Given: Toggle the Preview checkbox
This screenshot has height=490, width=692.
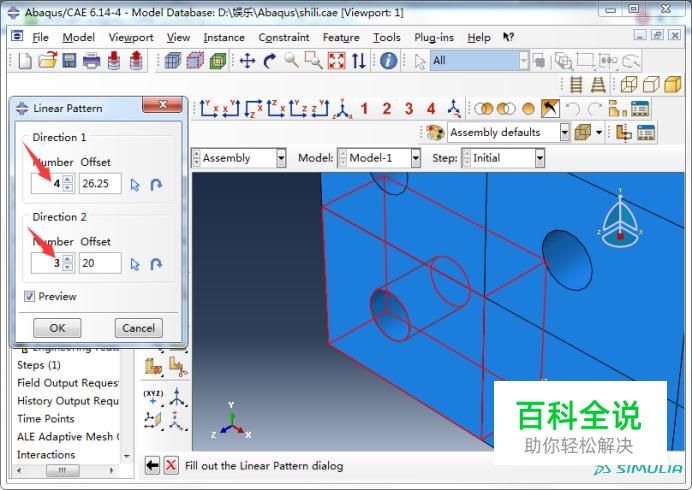Looking at the screenshot, I should pos(29,296).
